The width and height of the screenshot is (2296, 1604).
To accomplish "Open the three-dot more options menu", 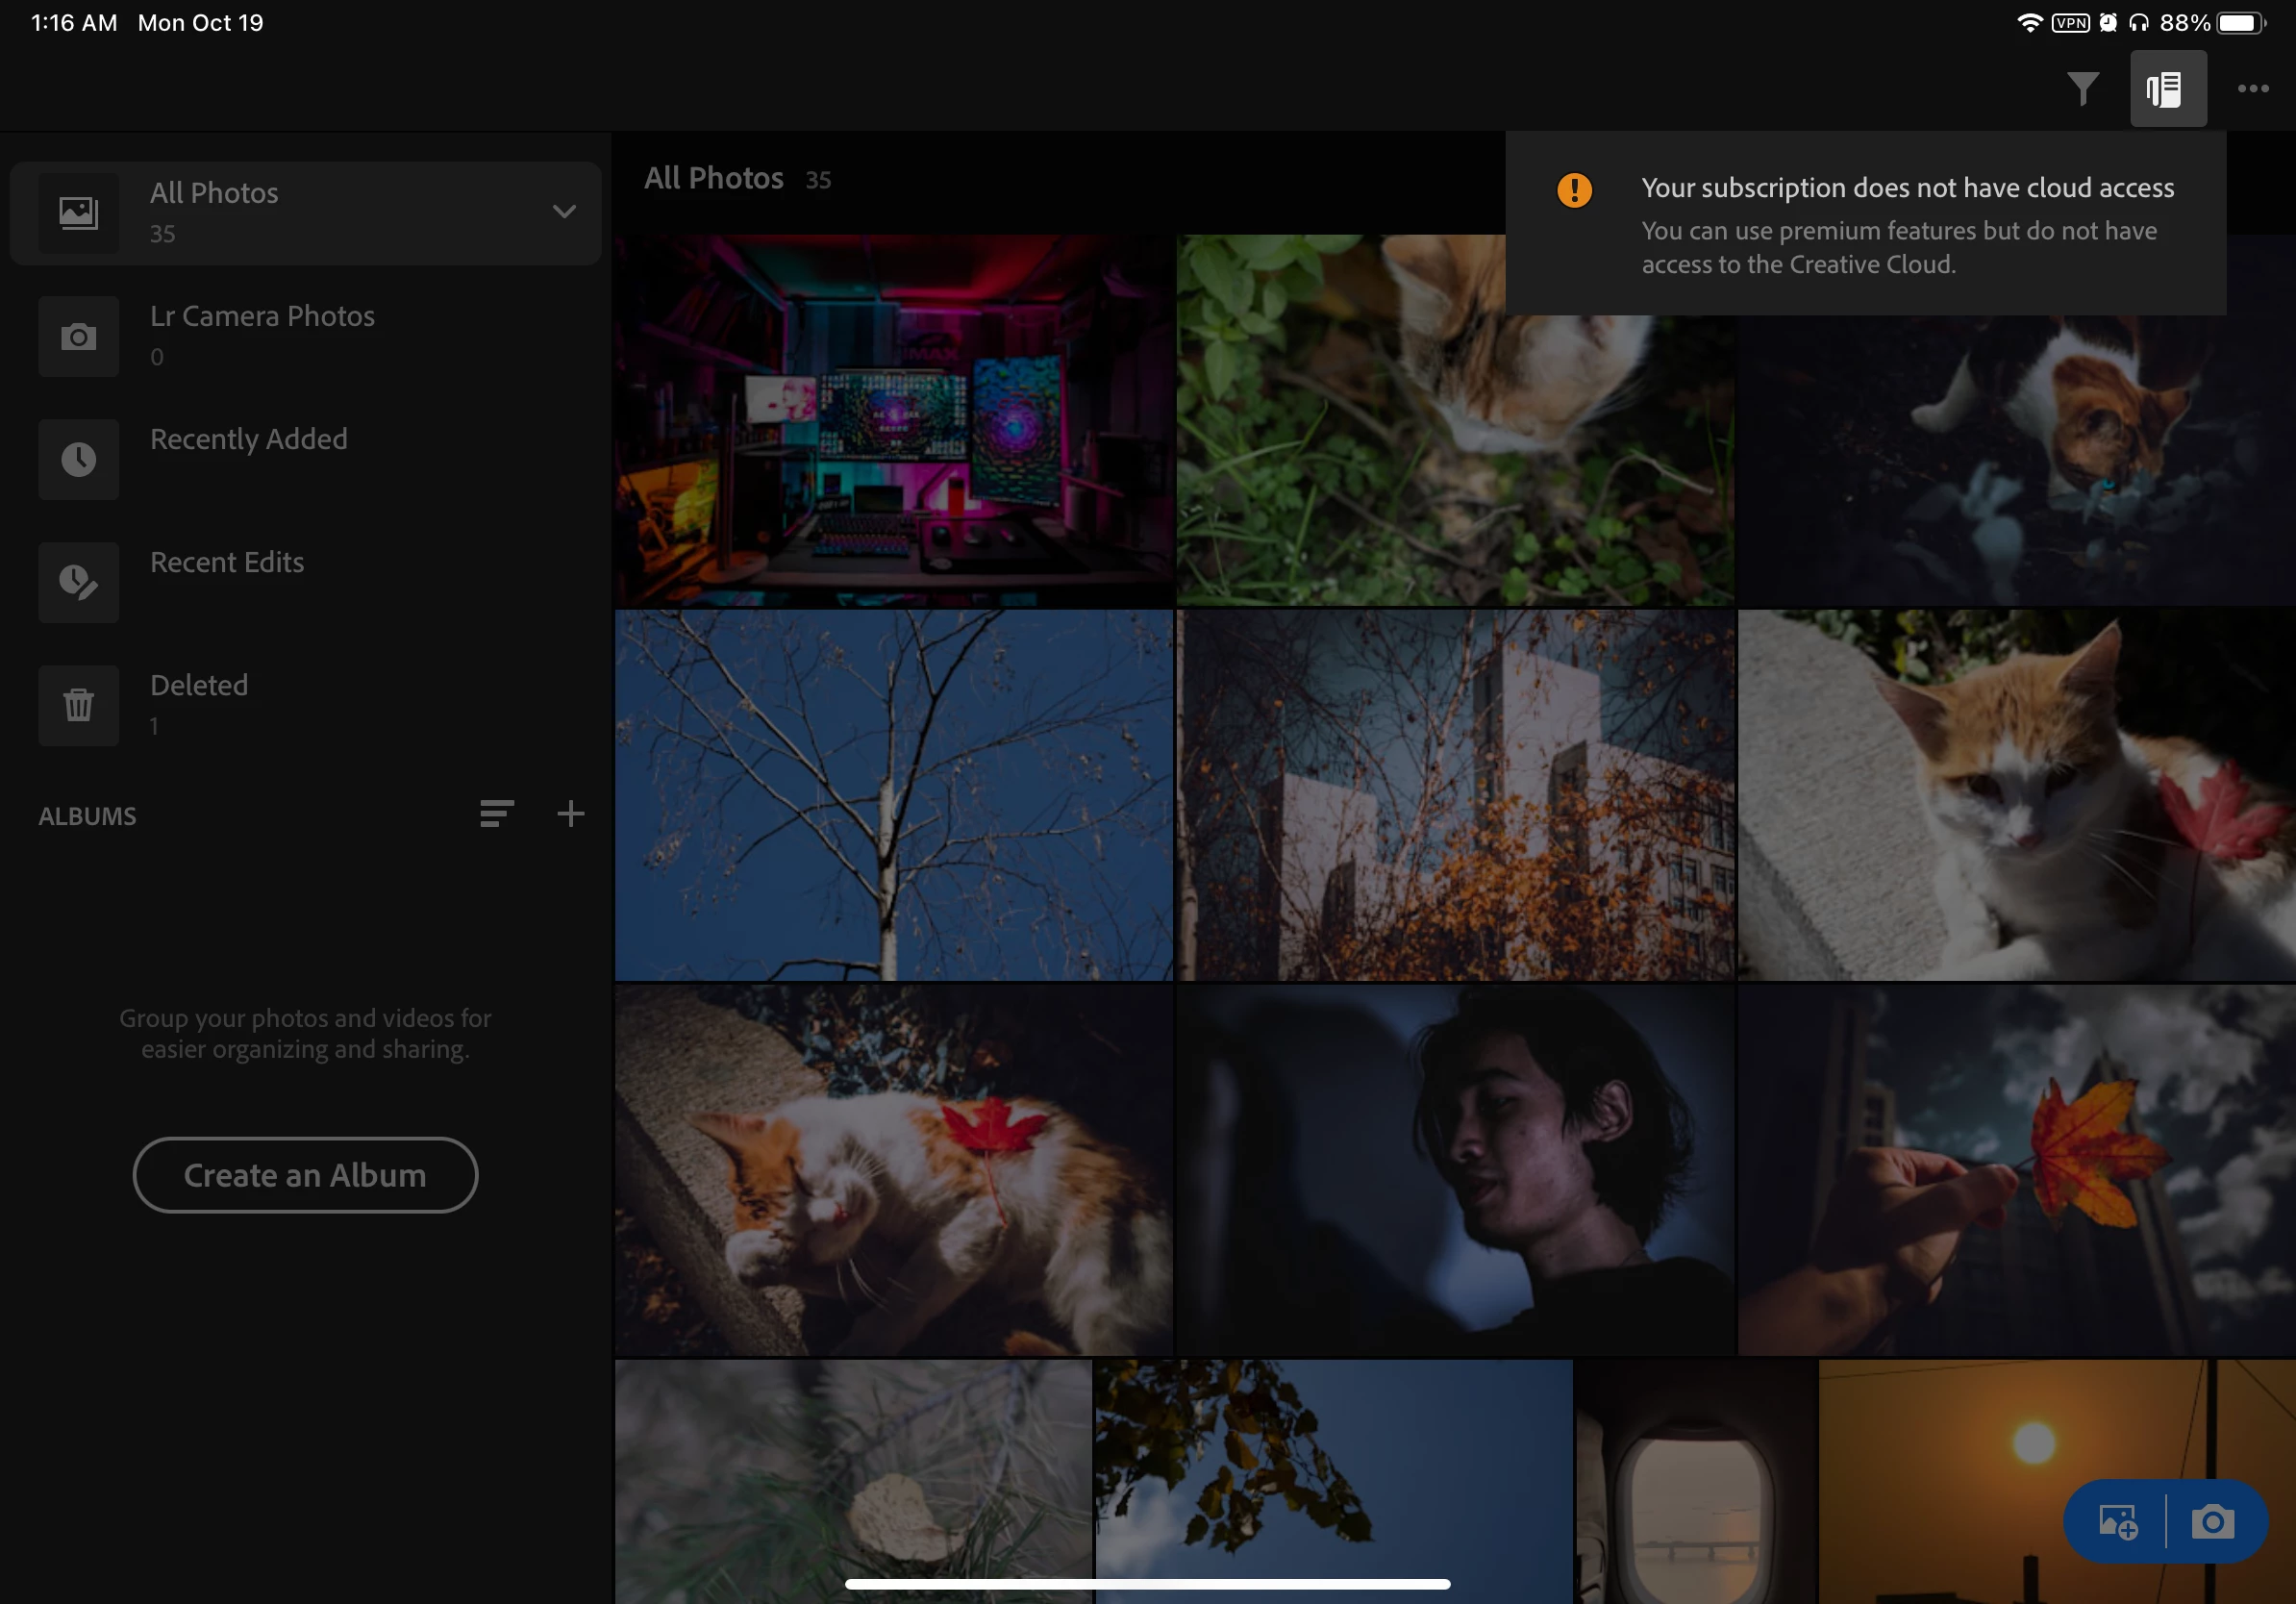I will [x=2252, y=89].
